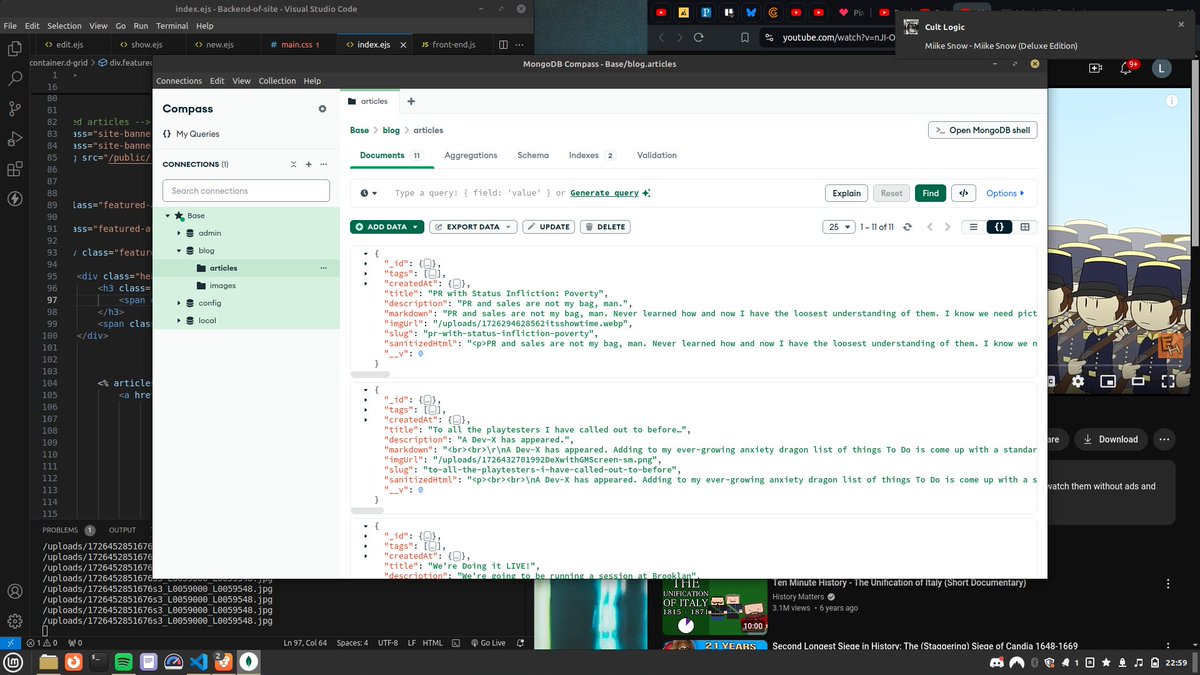This screenshot has width=1200, height=675.
Task: Click the DELETE button
Action: coord(605,227)
